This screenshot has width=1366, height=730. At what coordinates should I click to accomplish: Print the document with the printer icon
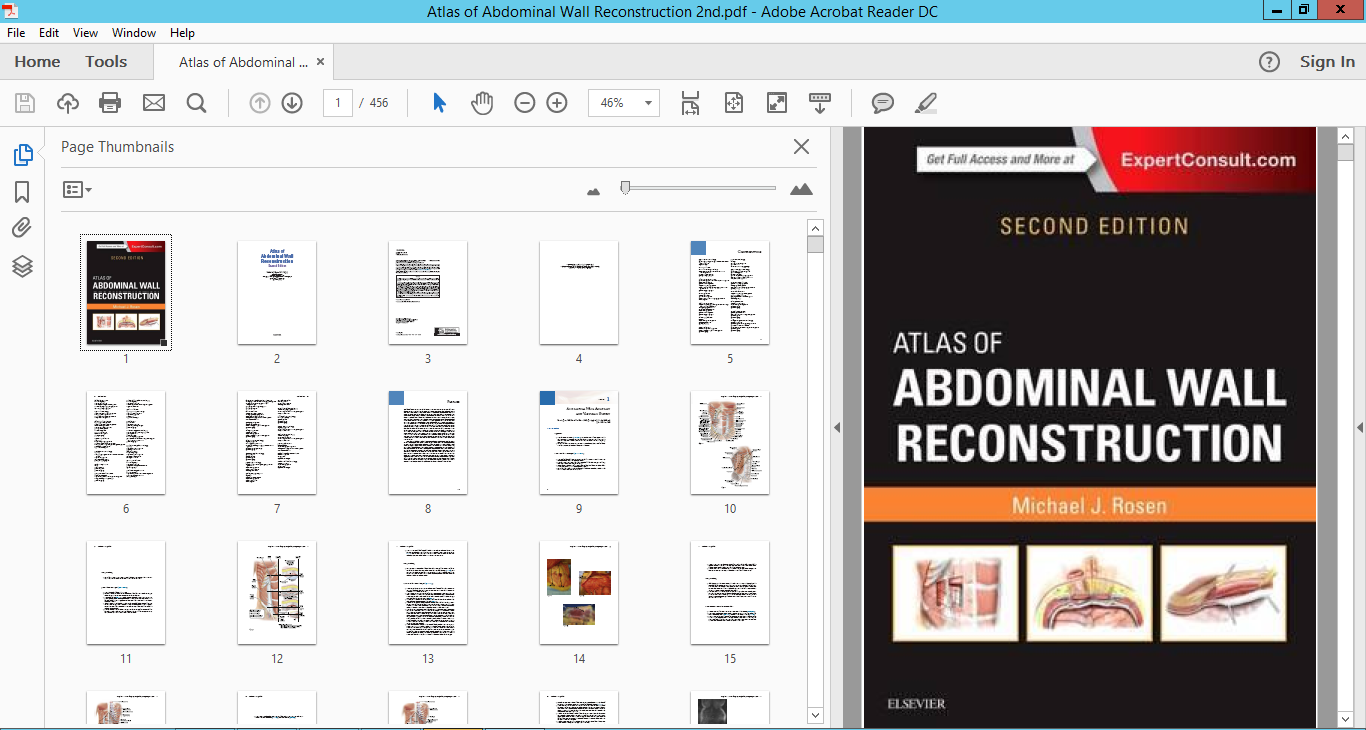pyautogui.click(x=110, y=103)
